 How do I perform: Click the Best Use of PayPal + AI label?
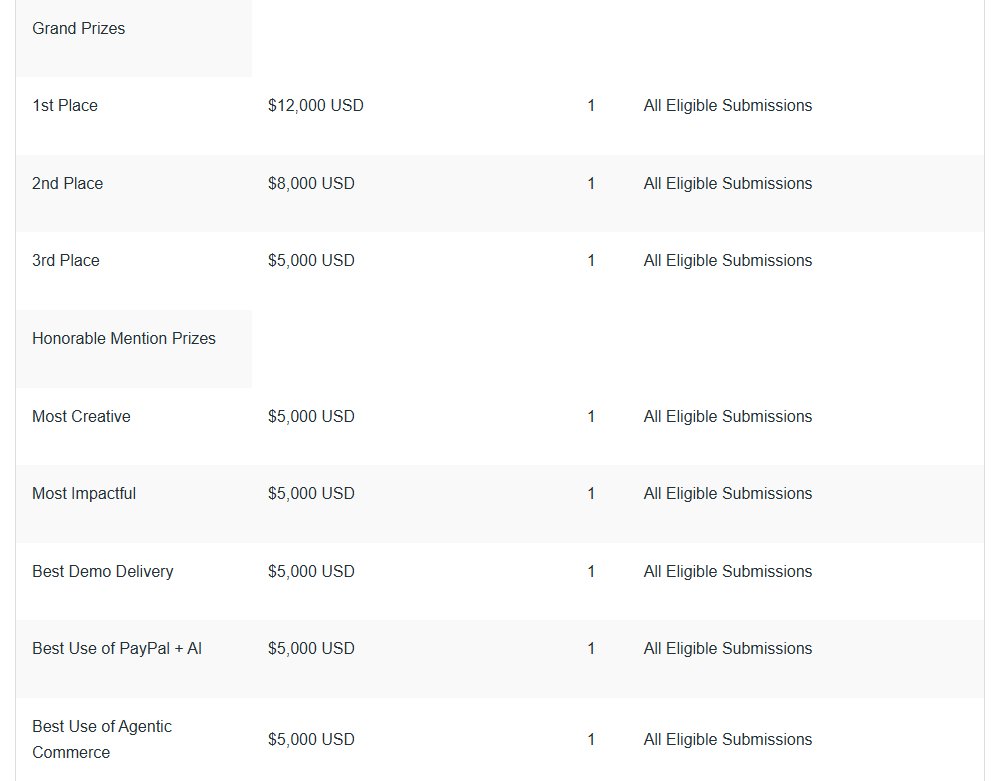click(117, 648)
